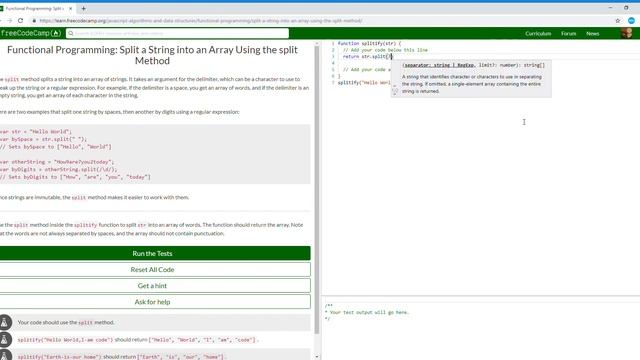Reload the page with refresh icon
This screenshot has height=360, width=640.
coord(20,20)
